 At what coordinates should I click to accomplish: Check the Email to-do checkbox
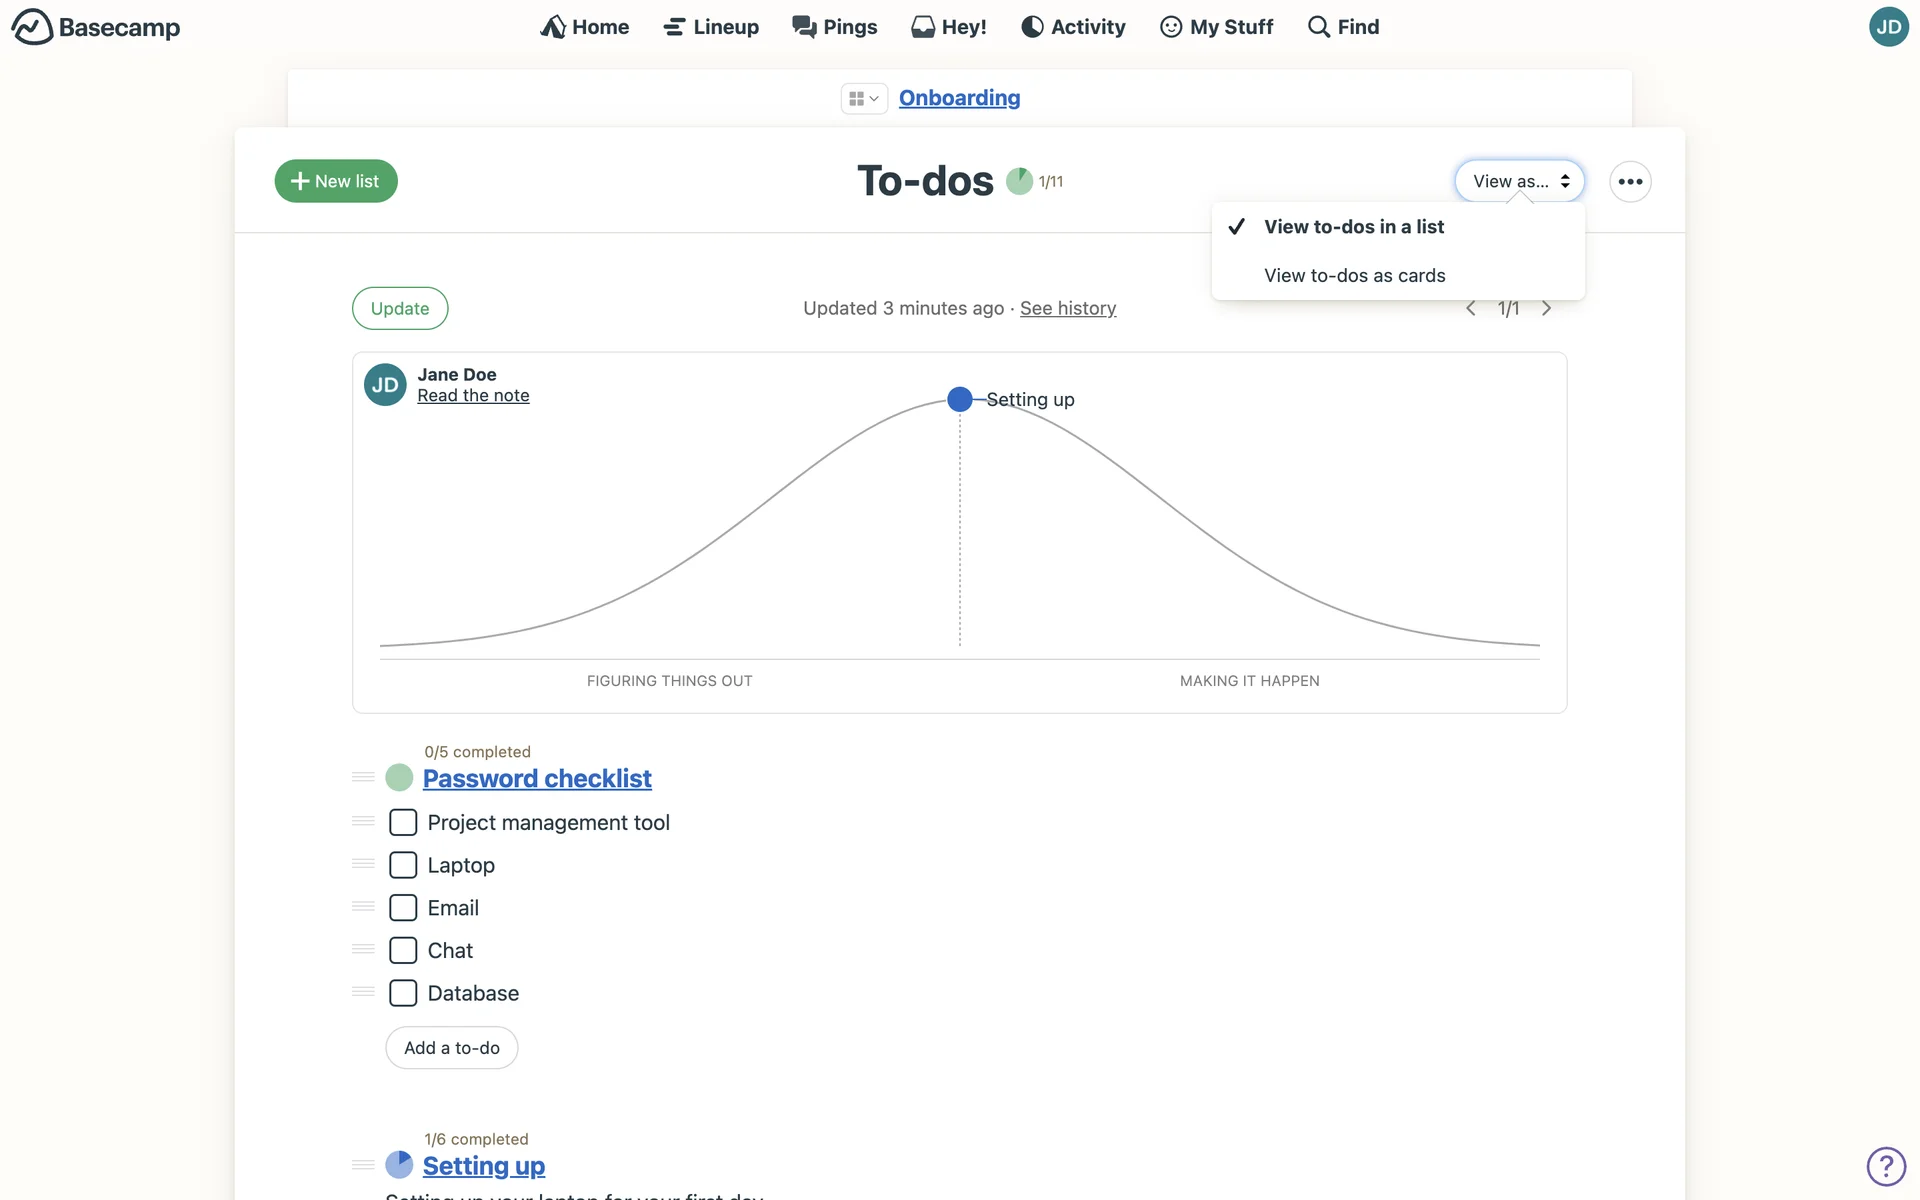pos(403,908)
